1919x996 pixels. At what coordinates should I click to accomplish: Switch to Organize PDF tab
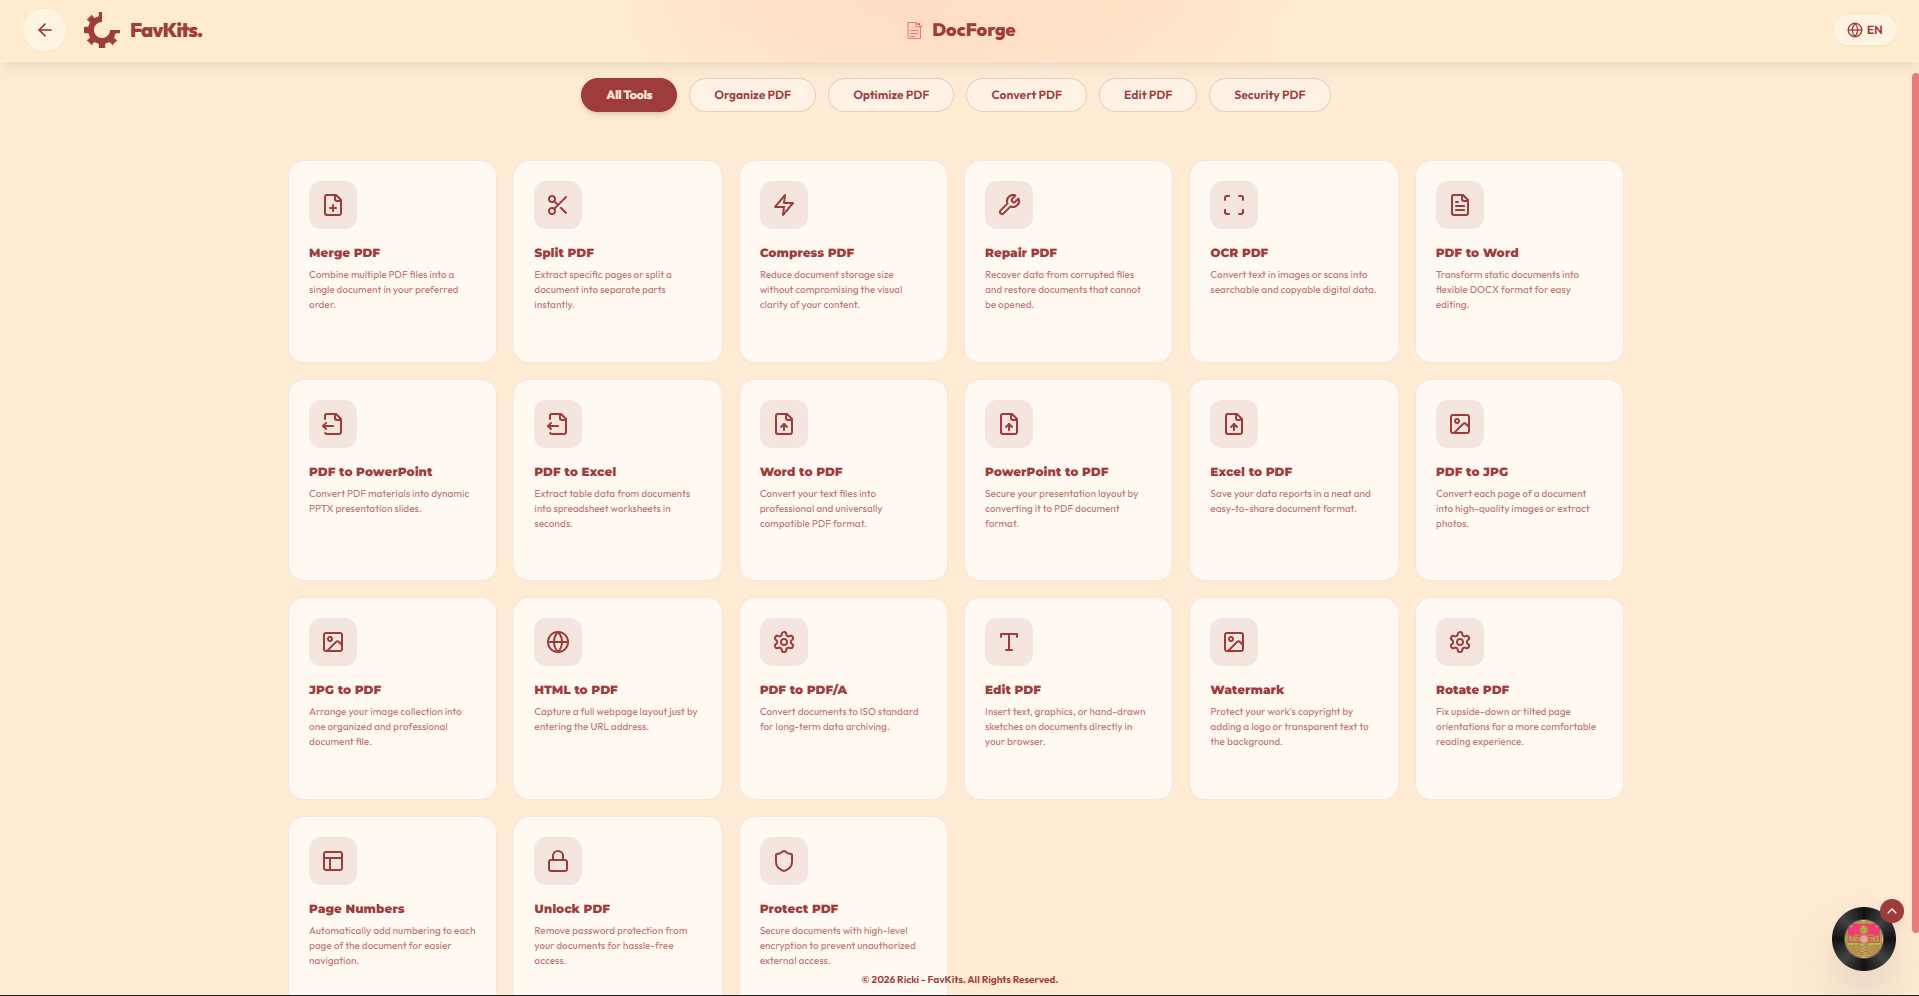tap(752, 95)
